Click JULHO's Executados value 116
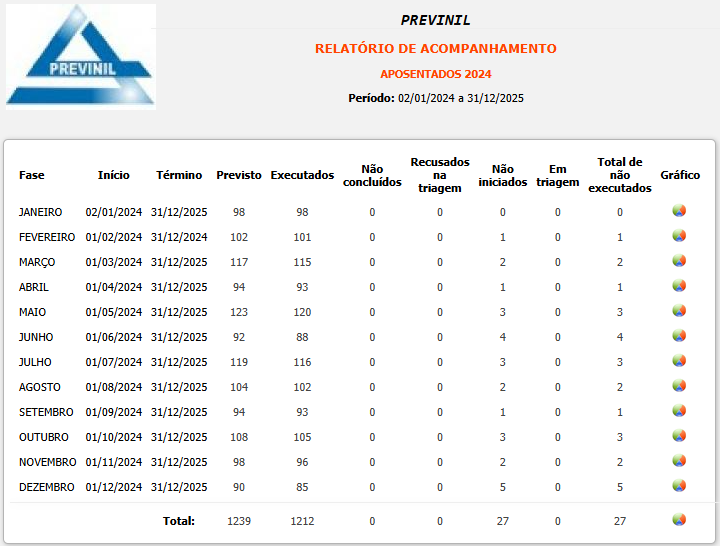This screenshot has height=546, width=720. [302, 362]
